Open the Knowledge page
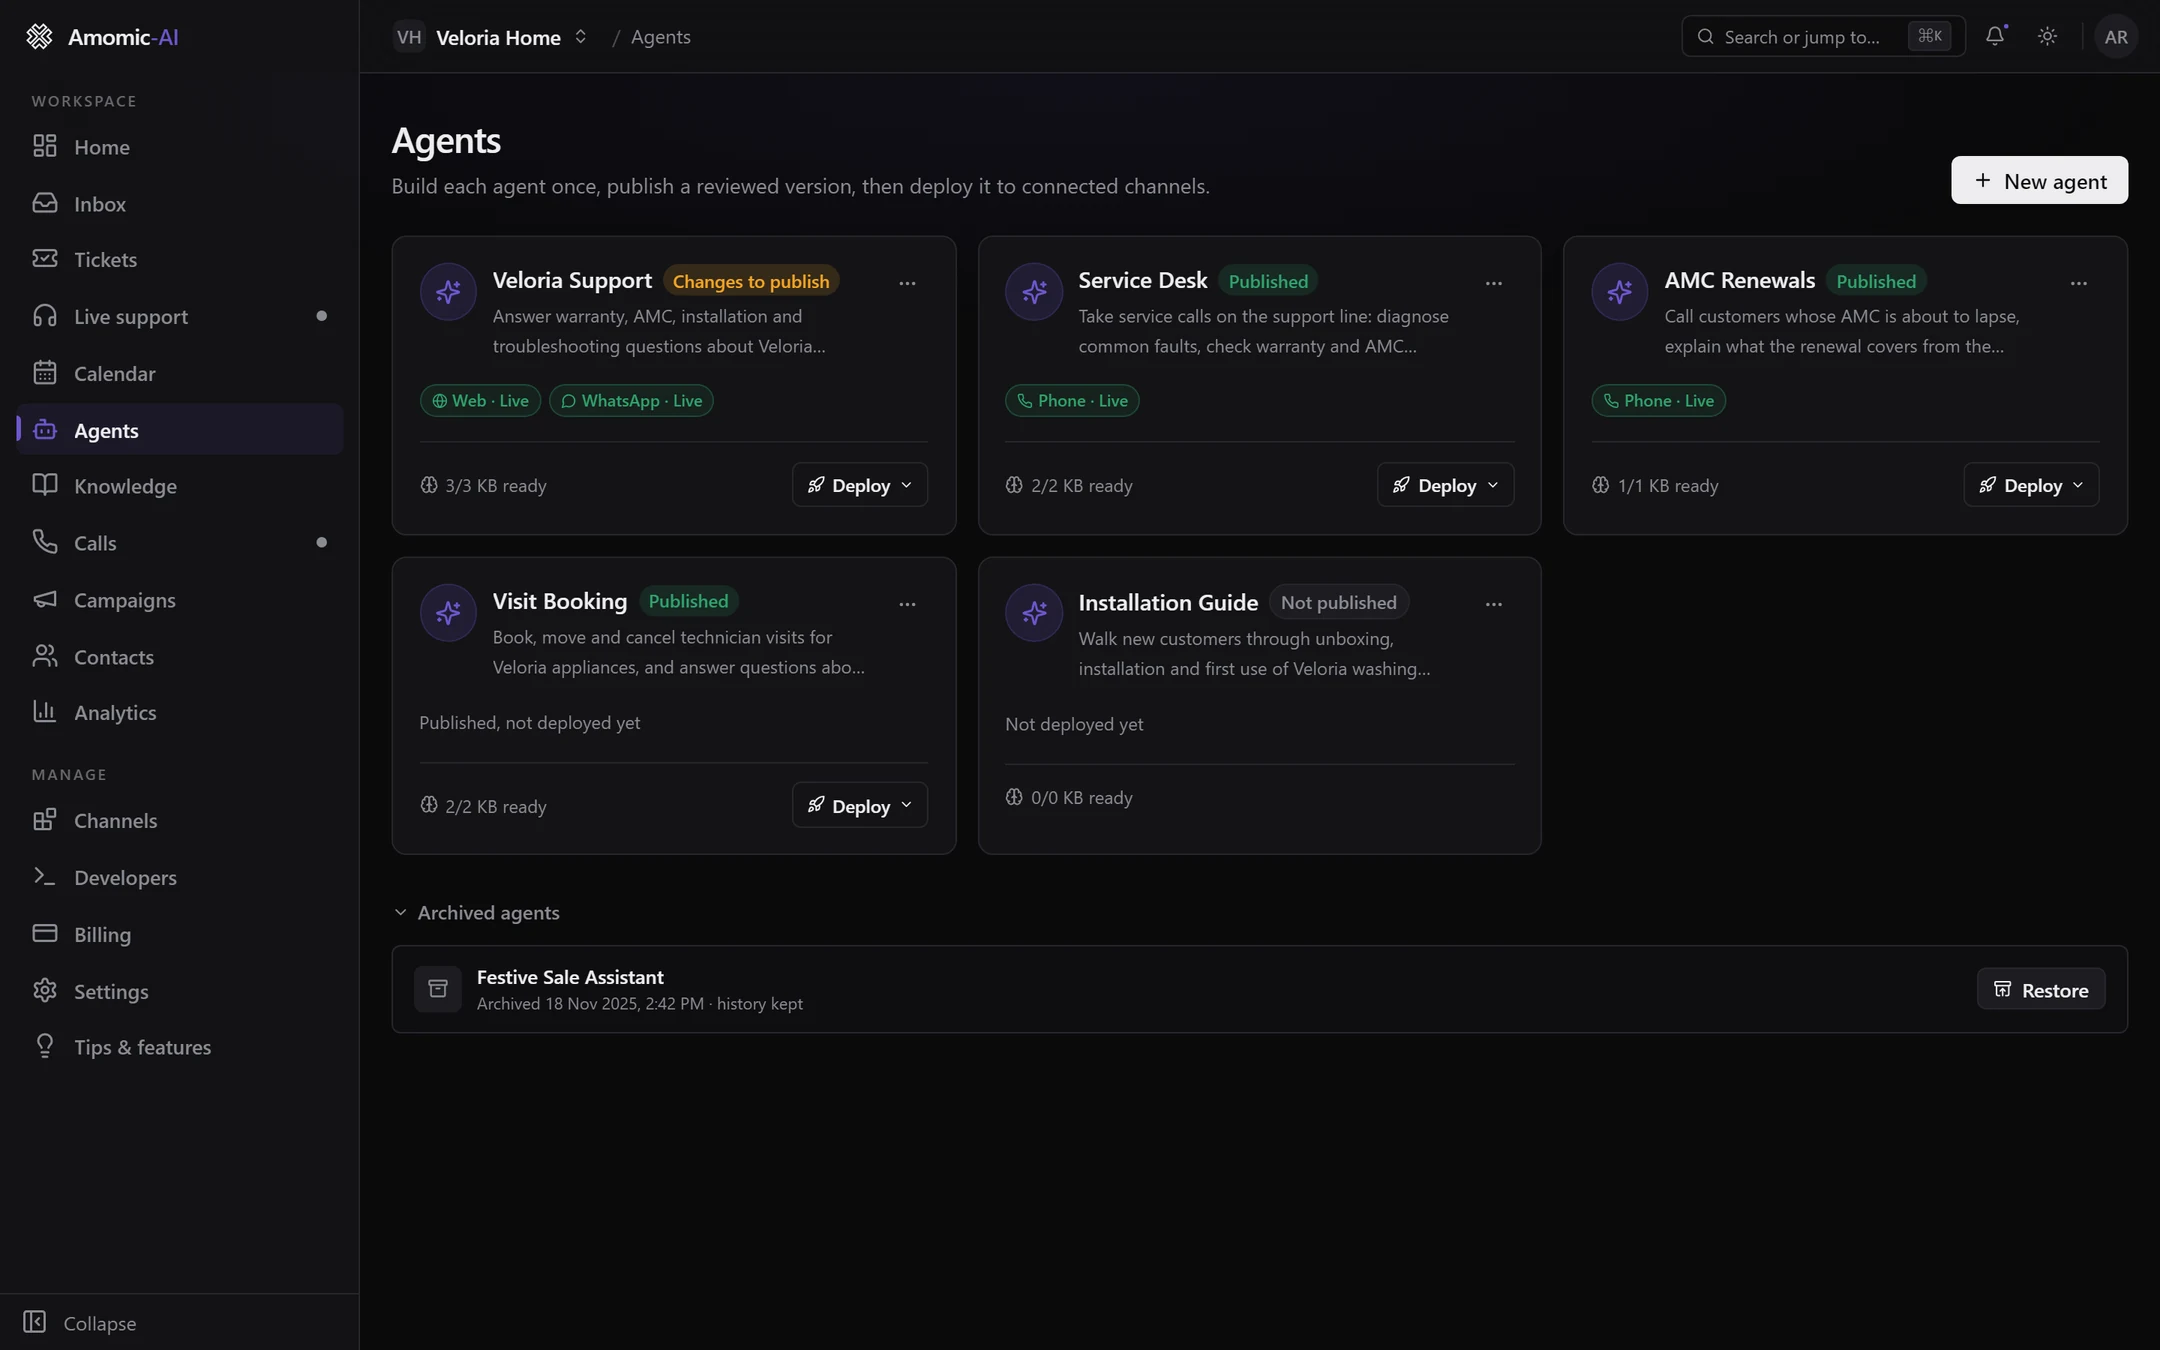 pos(180,486)
